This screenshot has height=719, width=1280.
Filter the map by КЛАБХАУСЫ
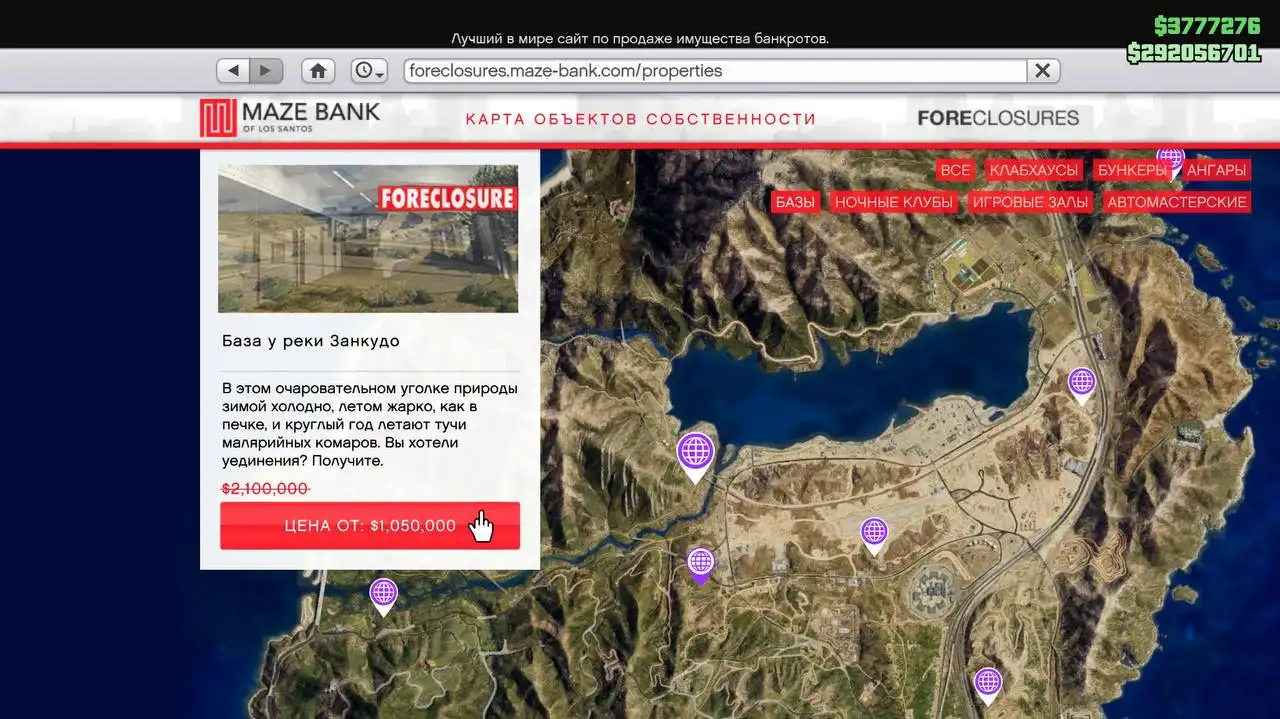pyautogui.click(x=1034, y=170)
